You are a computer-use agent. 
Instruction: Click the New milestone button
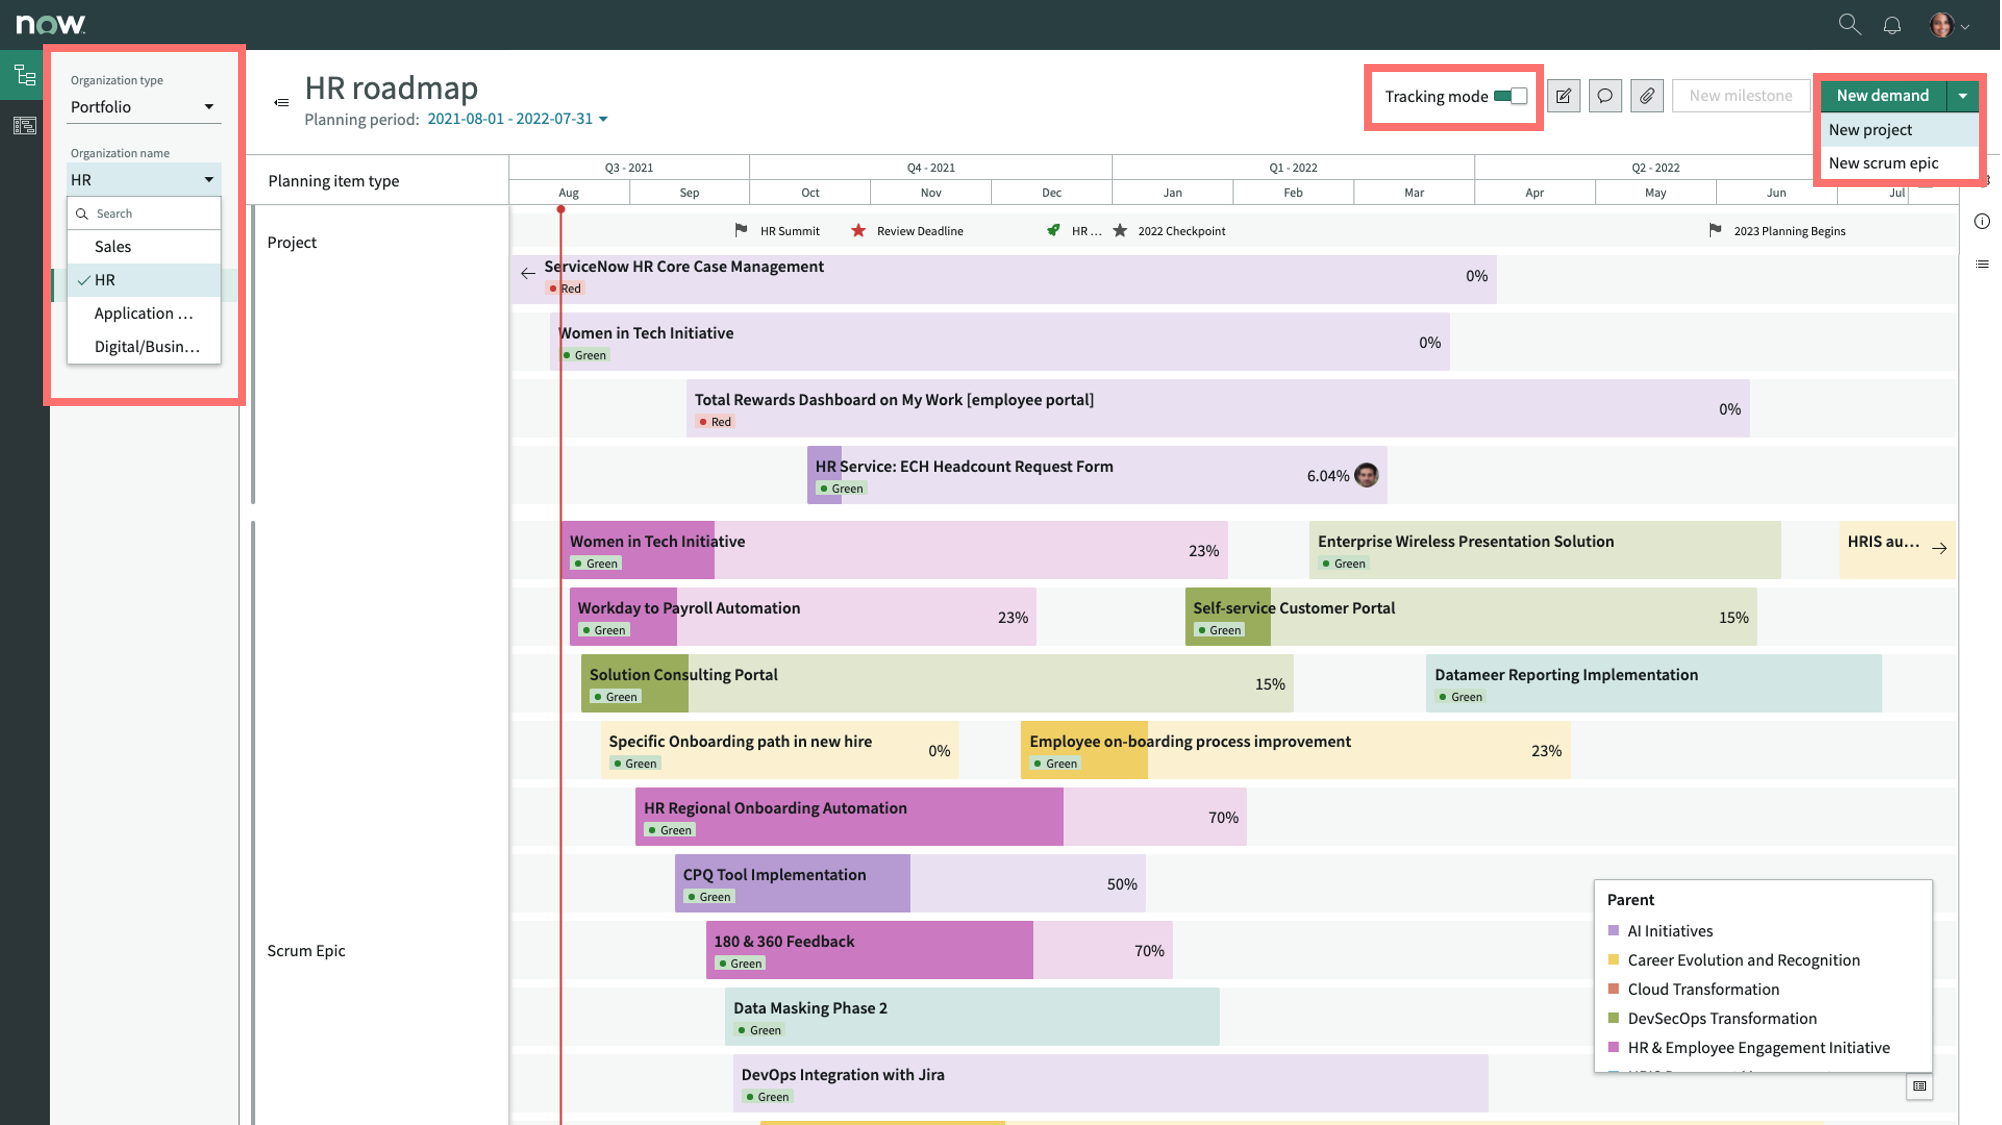pos(1741,96)
